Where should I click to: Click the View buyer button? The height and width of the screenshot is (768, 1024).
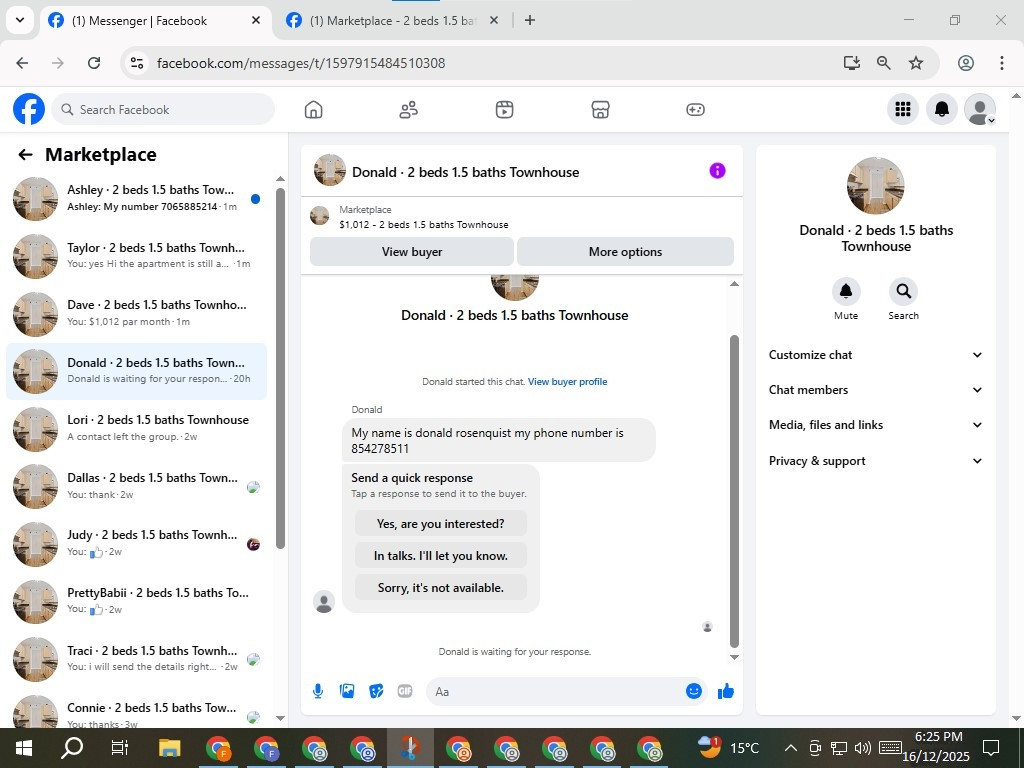[x=412, y=251]
